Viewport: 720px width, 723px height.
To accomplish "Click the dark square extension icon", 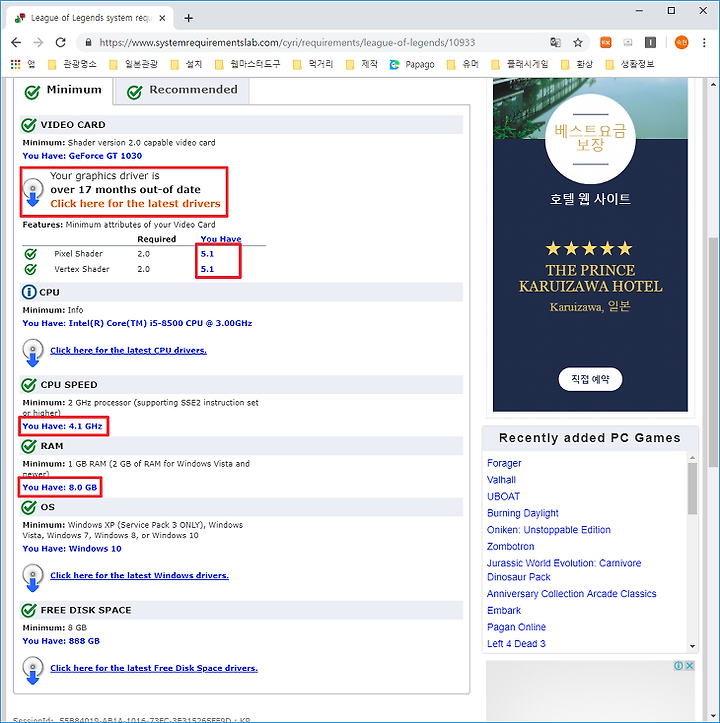I will click(x=650, y=43).
